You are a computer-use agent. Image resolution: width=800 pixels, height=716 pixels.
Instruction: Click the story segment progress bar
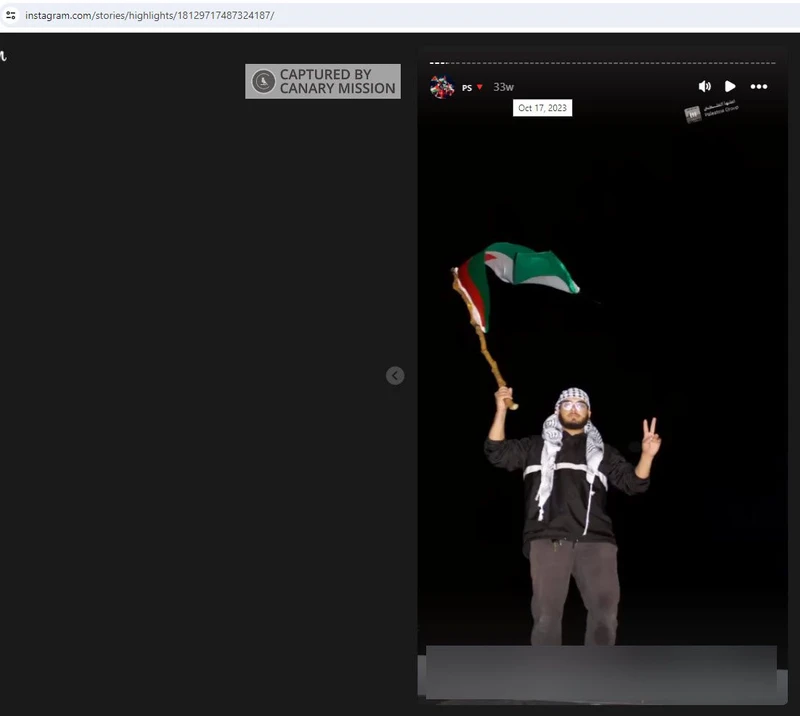tap(602, 63)
